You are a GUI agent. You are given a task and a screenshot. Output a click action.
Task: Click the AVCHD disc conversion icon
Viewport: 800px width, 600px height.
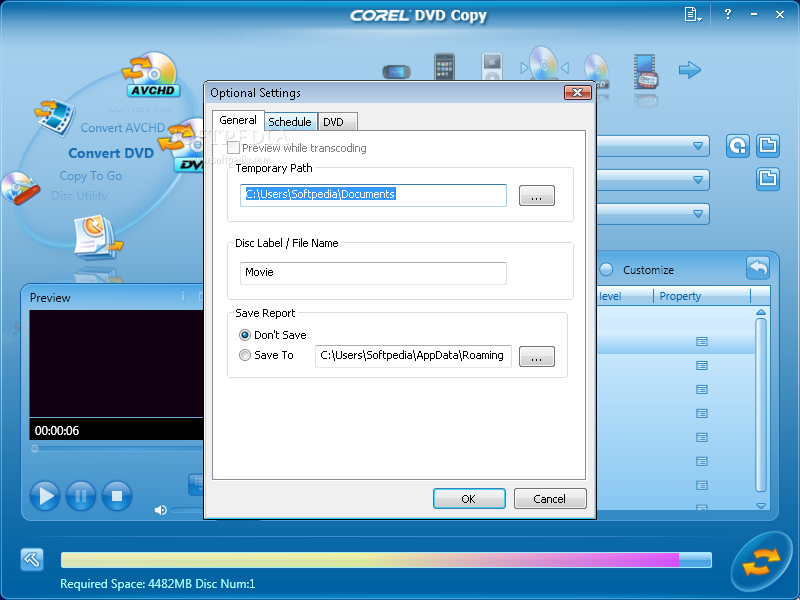pyautogui.click(x=151, y=74)
